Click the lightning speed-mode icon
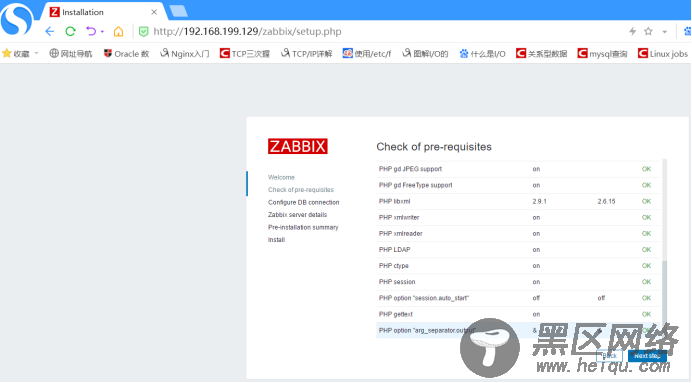 point(632,31)
